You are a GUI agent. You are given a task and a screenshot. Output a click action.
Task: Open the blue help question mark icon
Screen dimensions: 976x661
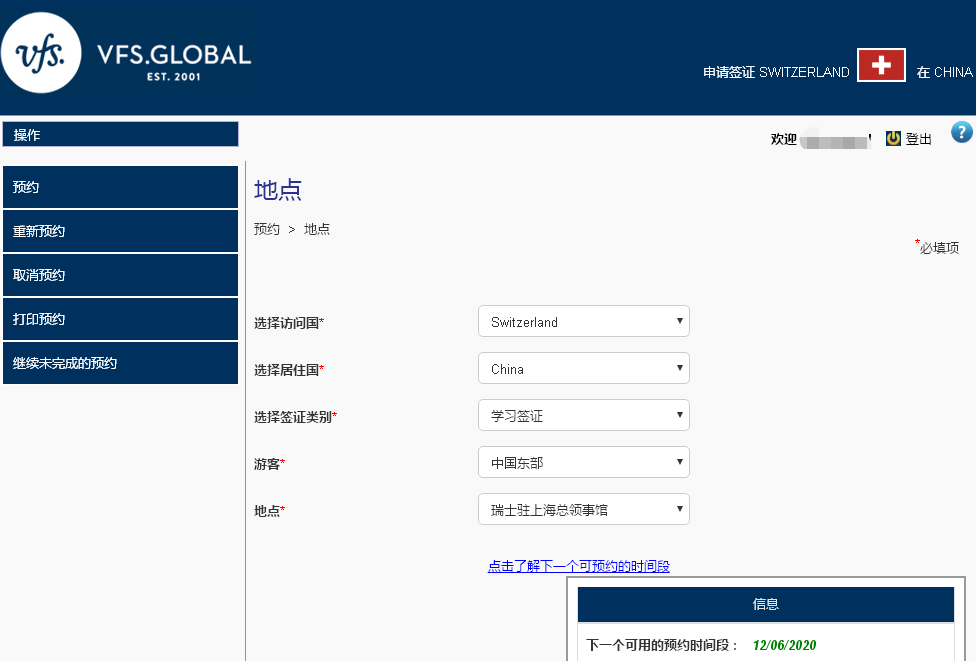coord(961,132)
